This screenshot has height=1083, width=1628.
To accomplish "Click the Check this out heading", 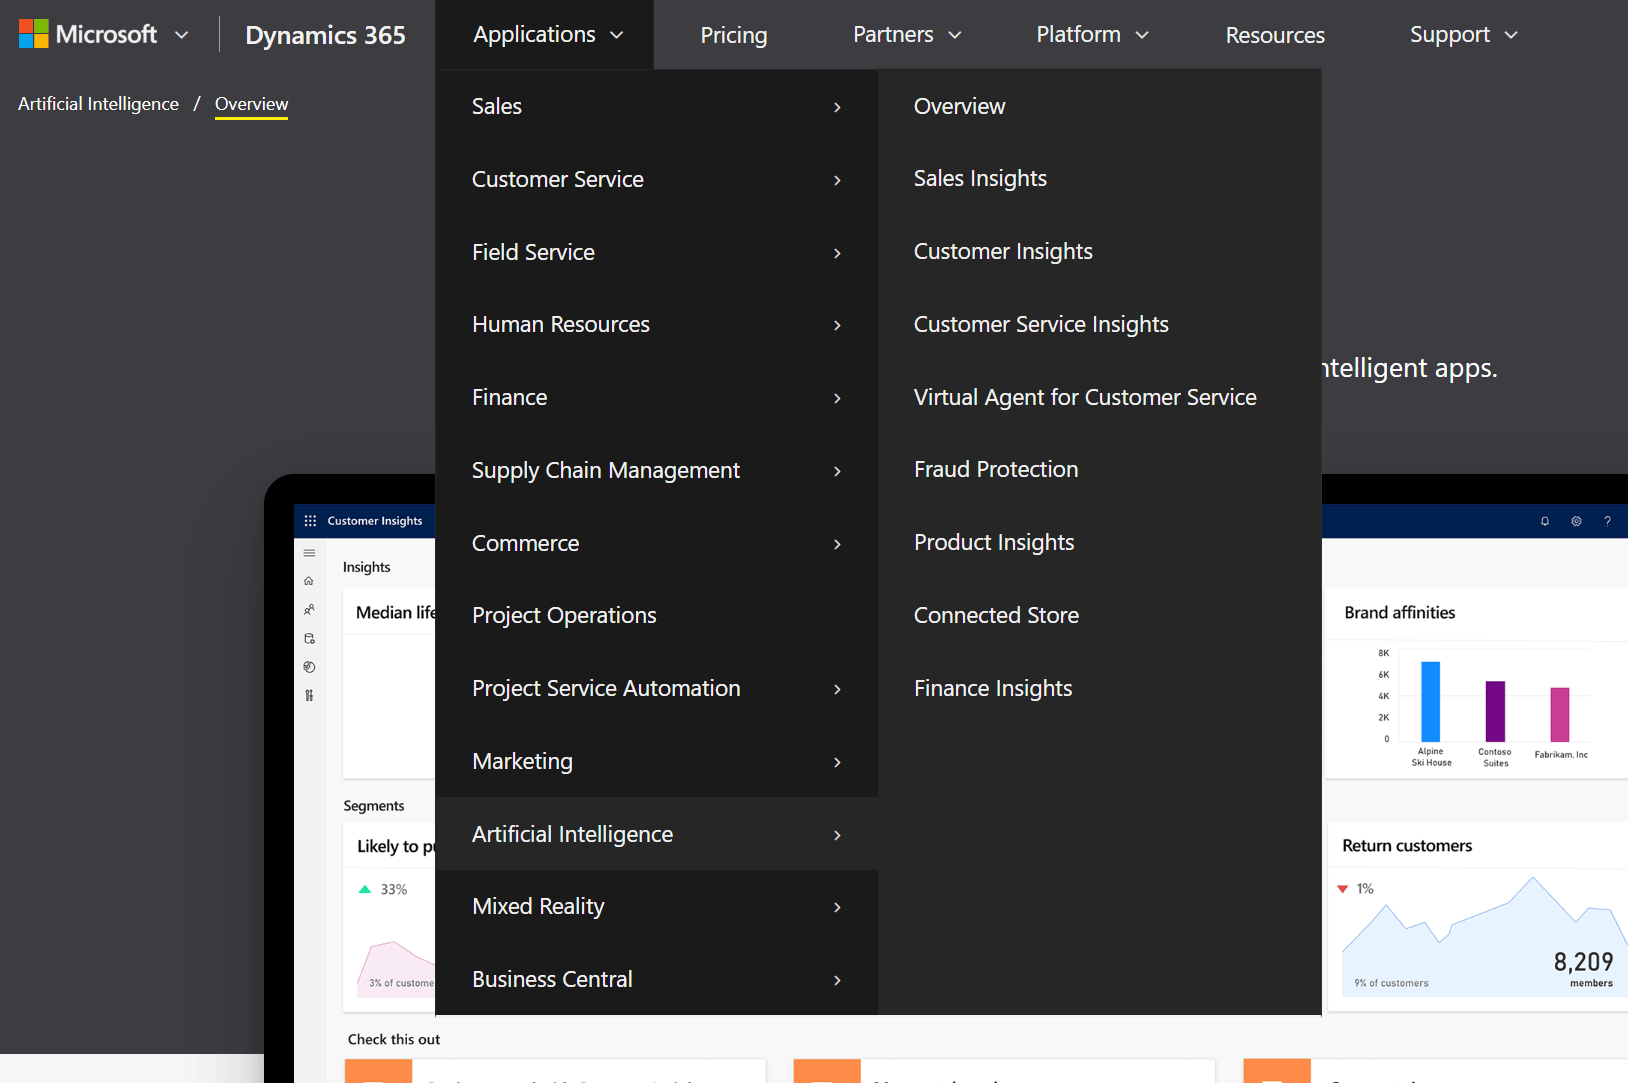I will point(394,1040).
